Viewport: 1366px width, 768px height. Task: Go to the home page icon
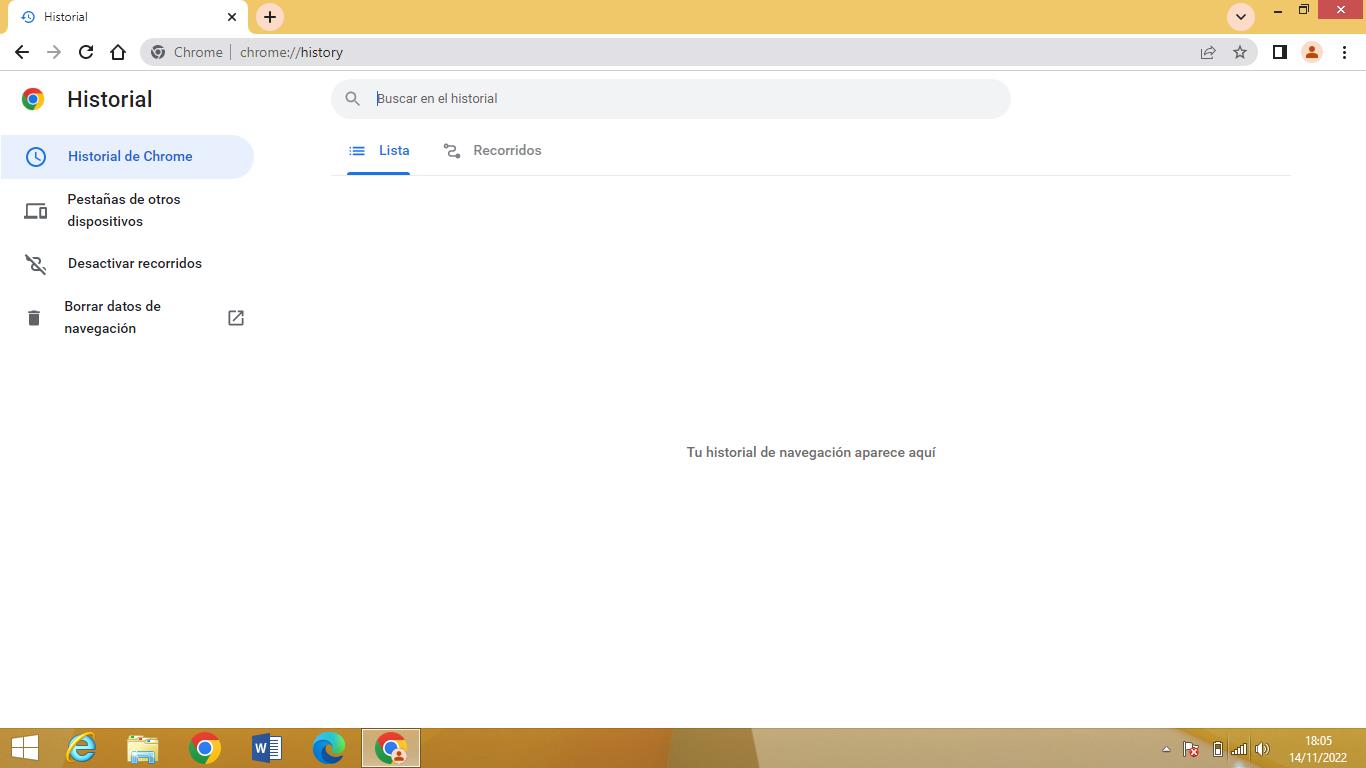118,52
